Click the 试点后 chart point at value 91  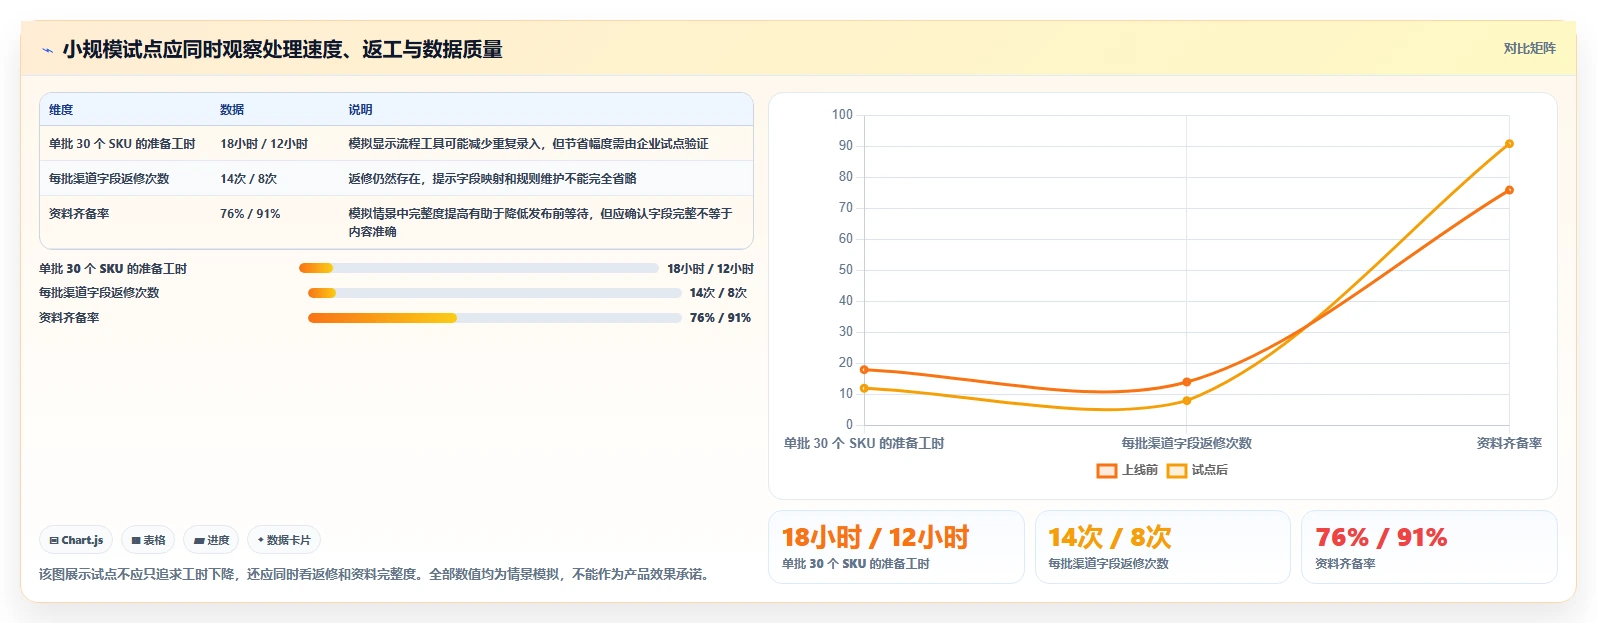click(1509, 144)
